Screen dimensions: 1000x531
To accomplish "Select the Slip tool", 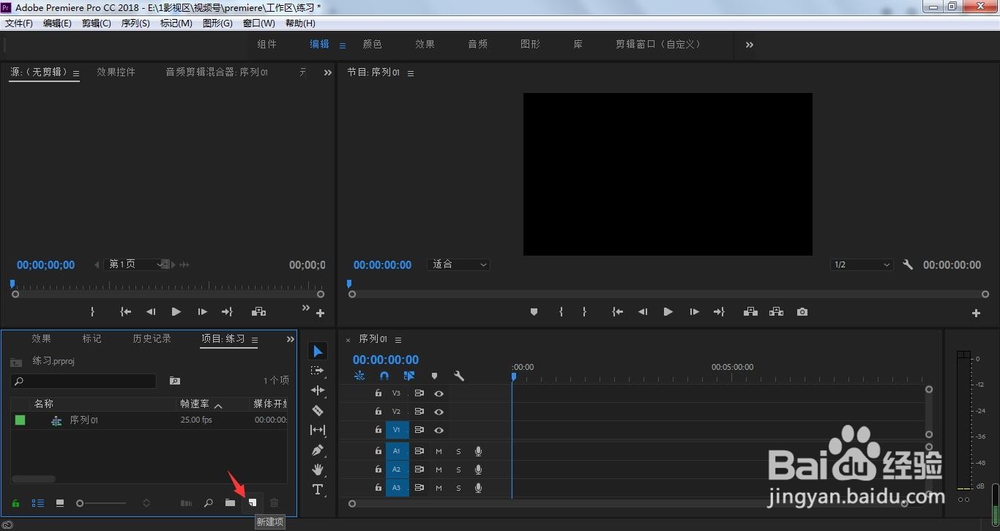I will click(x=318, y=430).
